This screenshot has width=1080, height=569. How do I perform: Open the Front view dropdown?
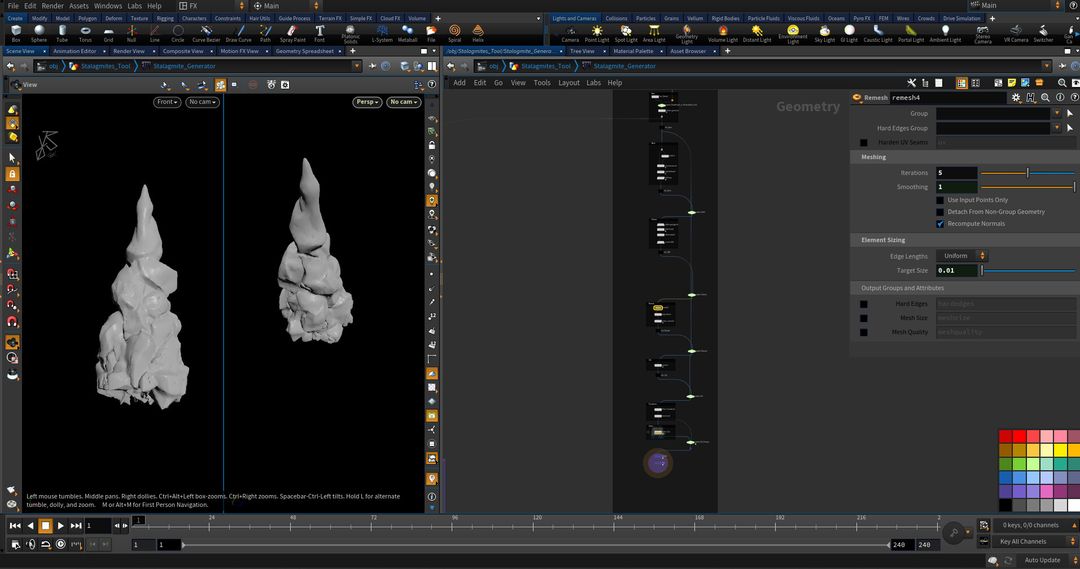[x=167, y=102]
